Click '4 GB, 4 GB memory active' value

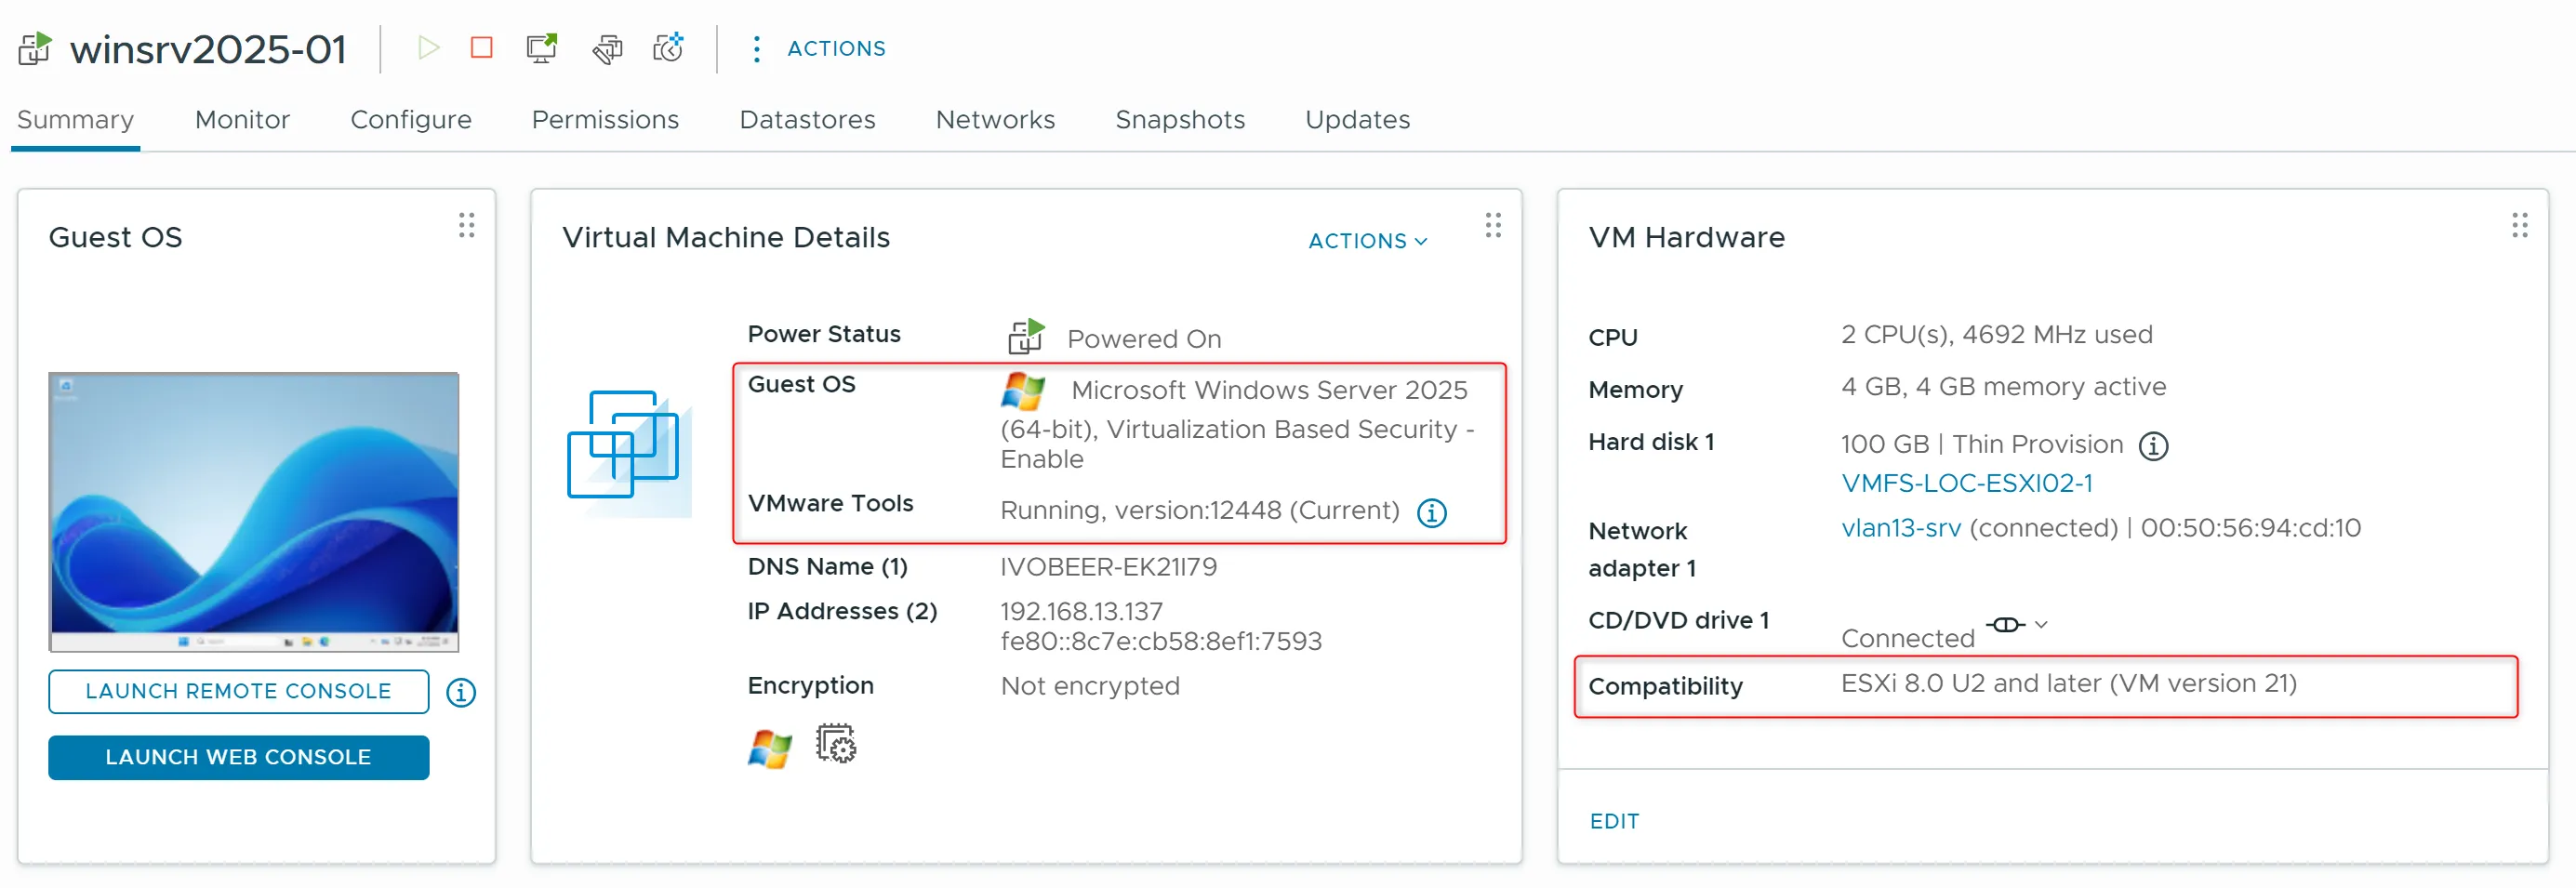pos(2003,387)
